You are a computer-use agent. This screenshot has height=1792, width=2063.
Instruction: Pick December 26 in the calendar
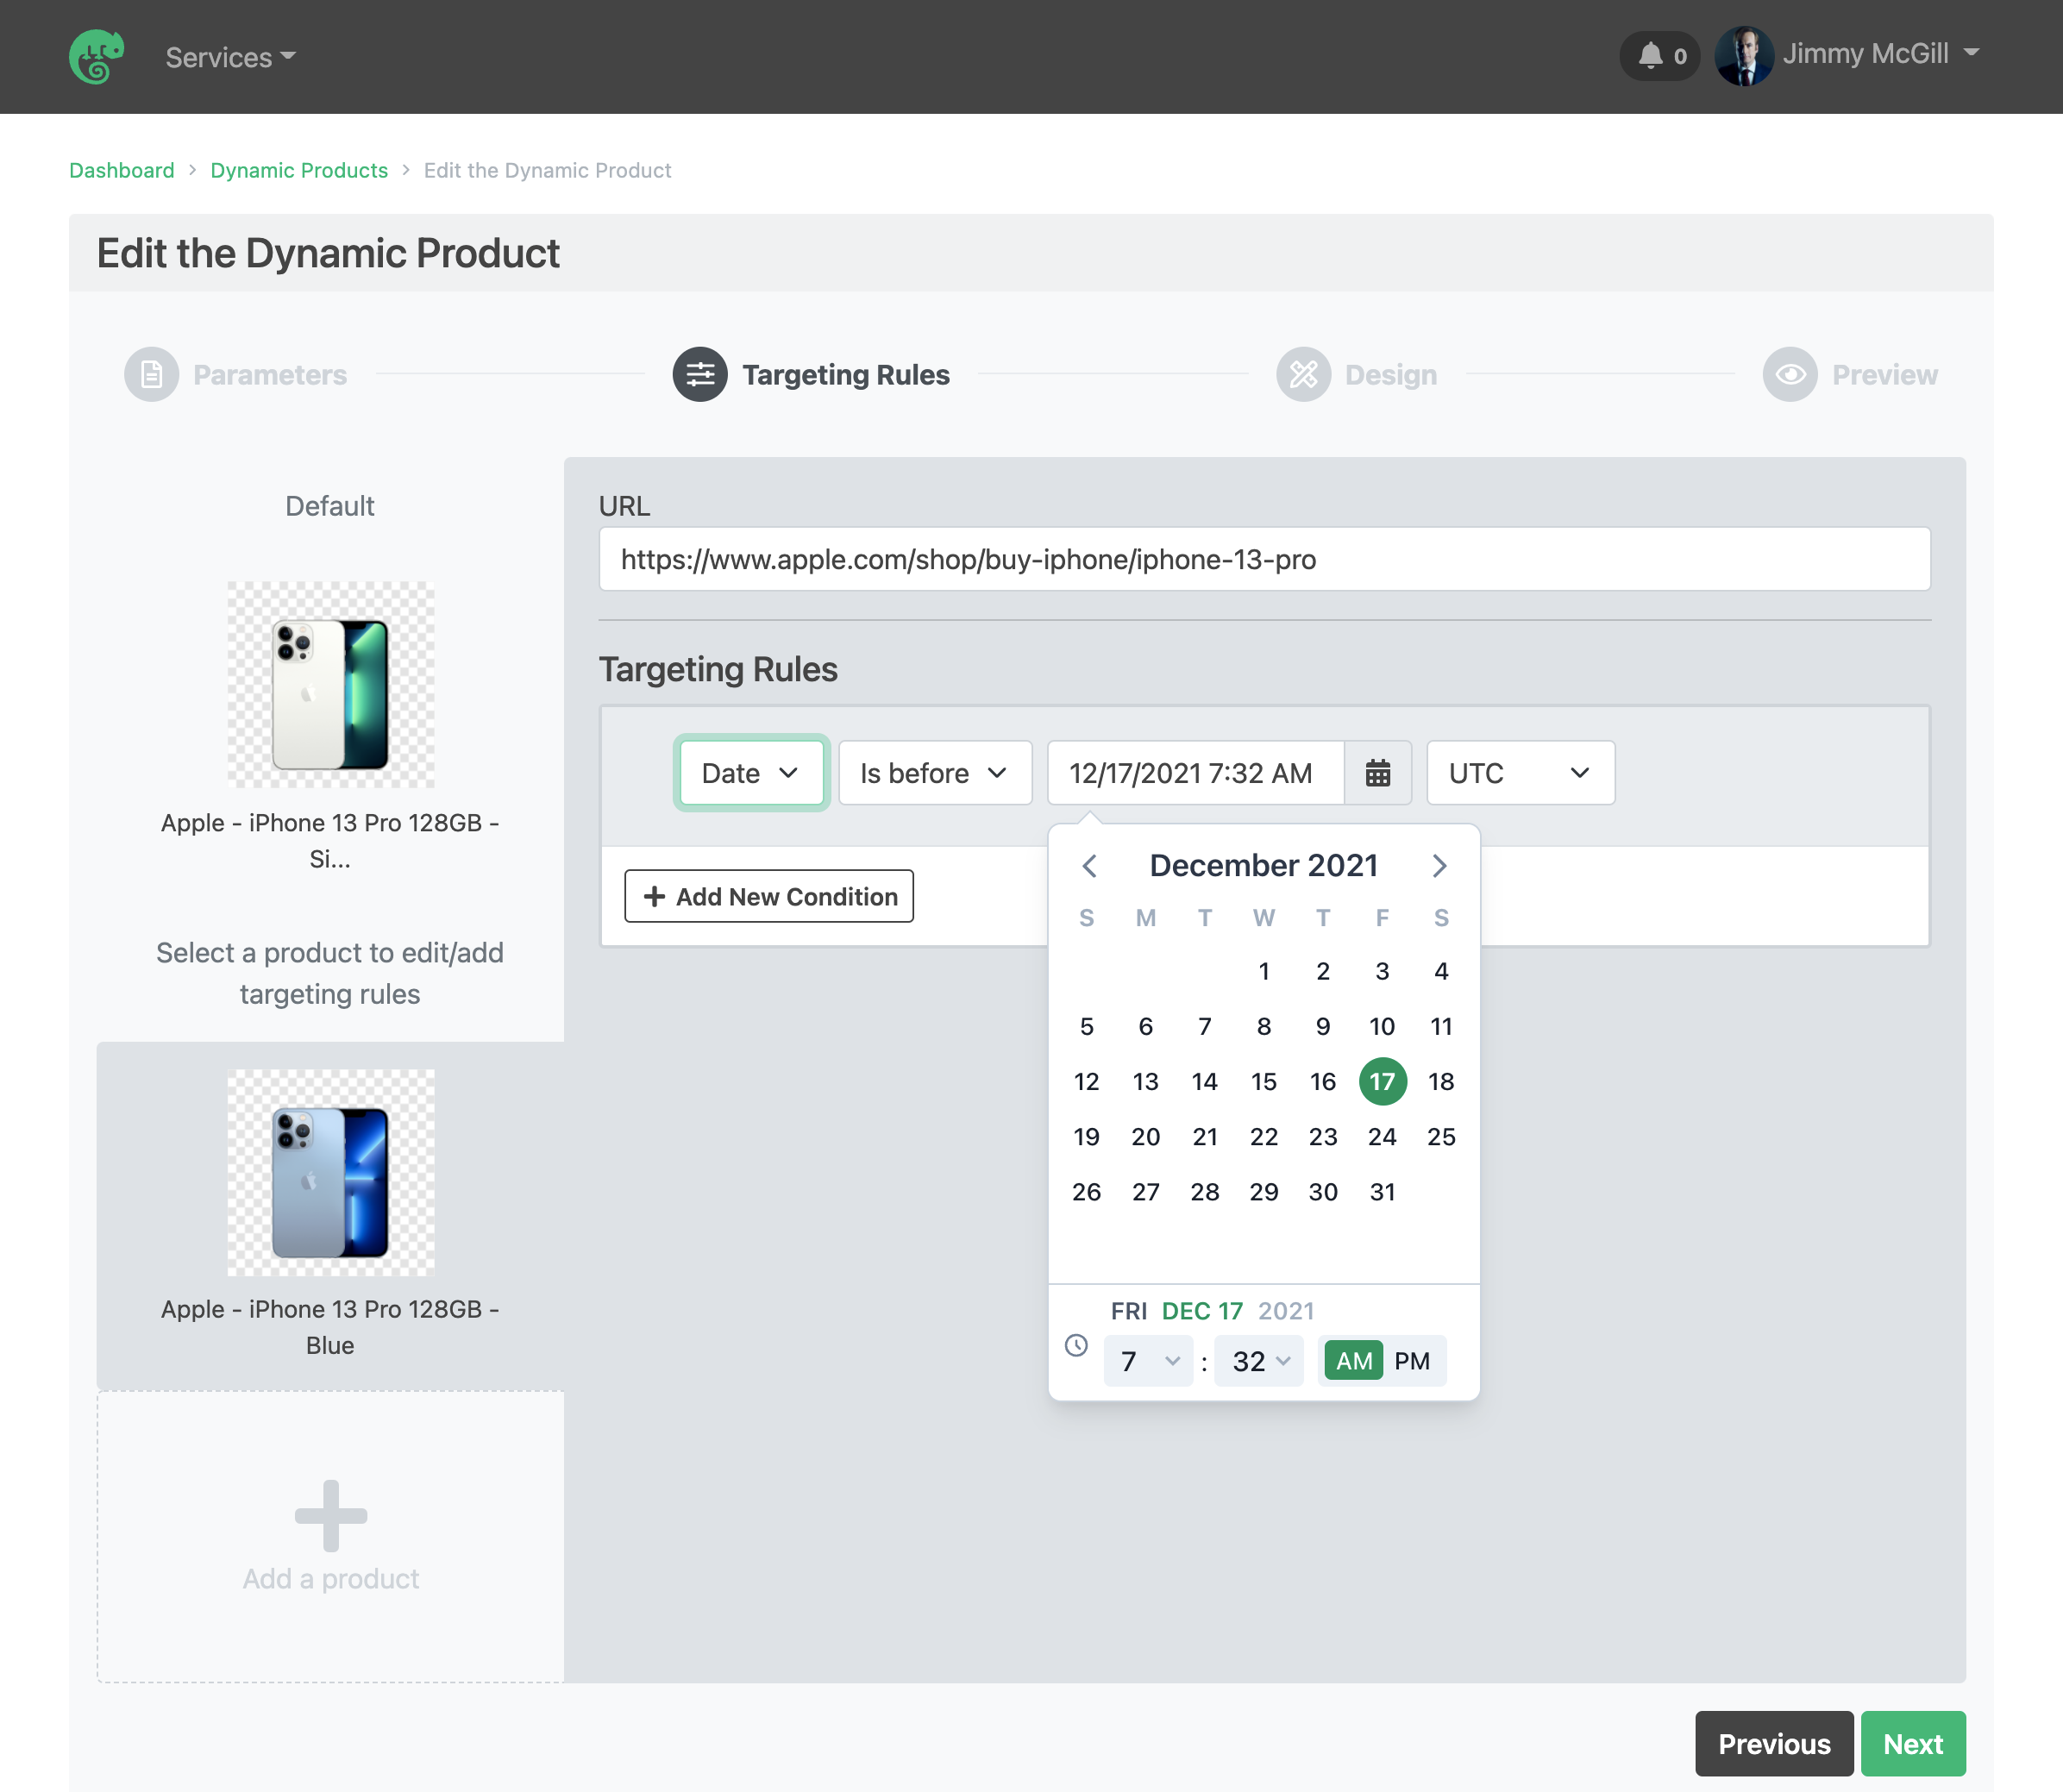[1086, 1192]
